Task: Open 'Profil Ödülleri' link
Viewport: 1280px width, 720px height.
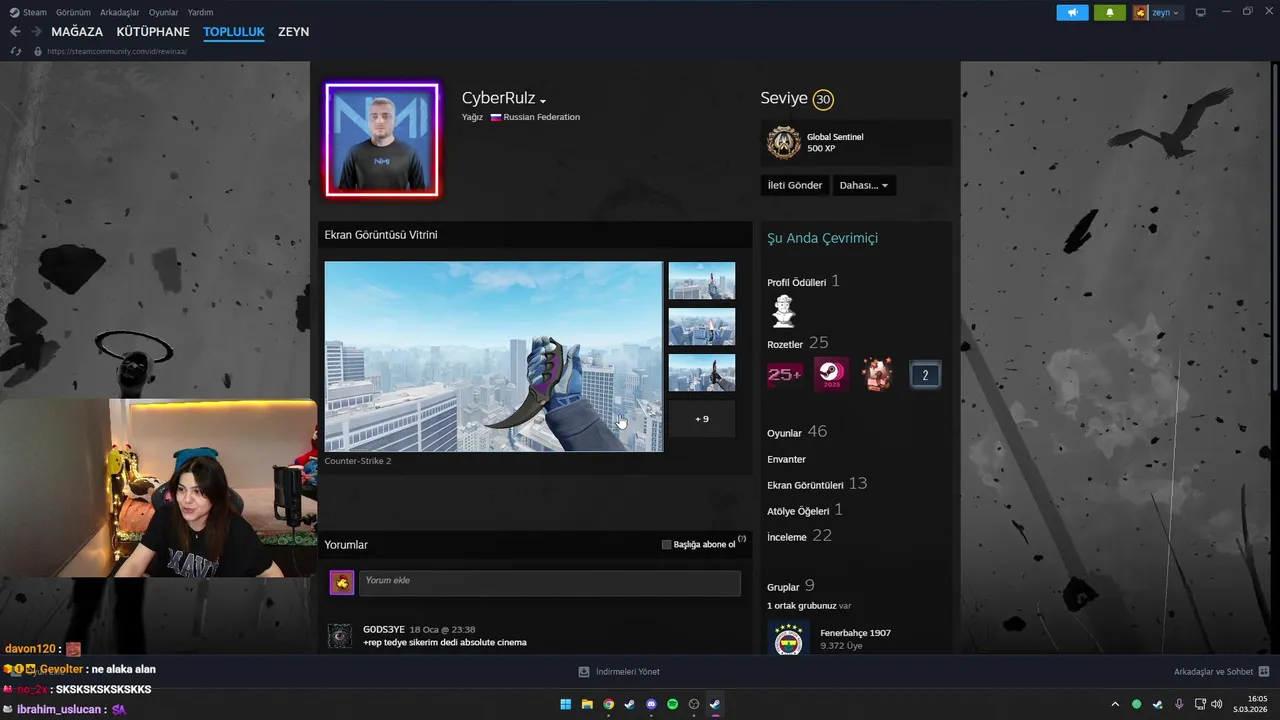Action: pos(796,283)
